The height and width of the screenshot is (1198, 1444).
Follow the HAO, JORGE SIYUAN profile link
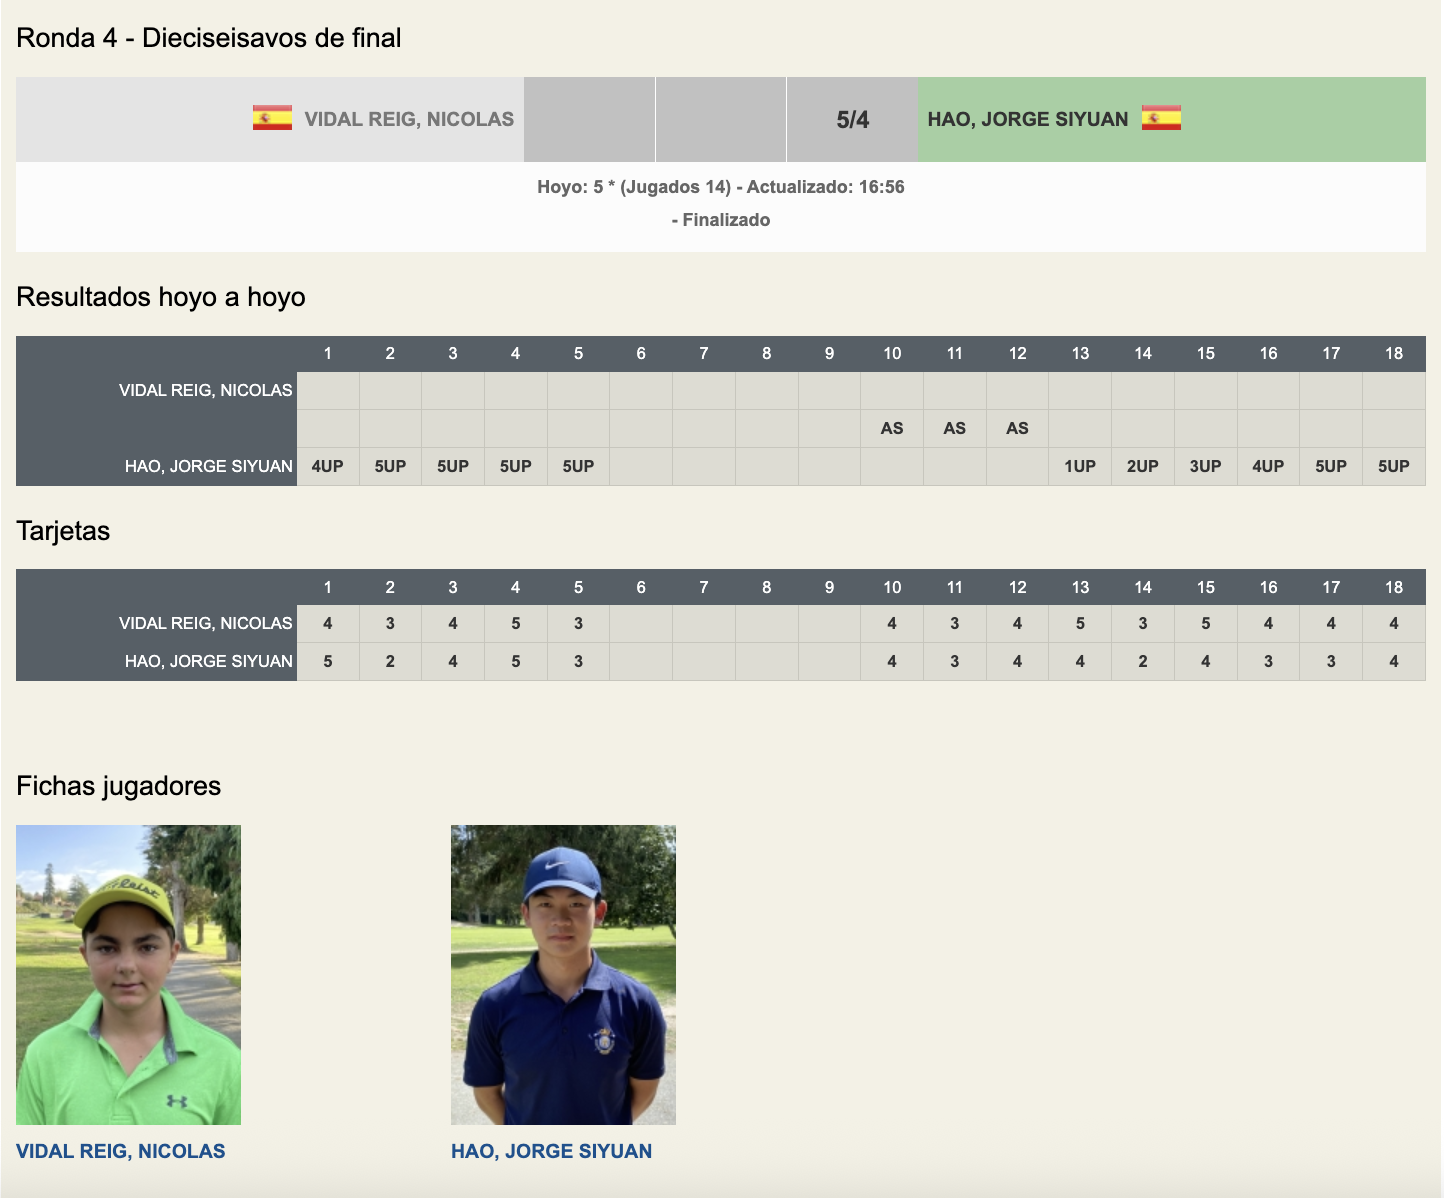(x=551, y=1151)
